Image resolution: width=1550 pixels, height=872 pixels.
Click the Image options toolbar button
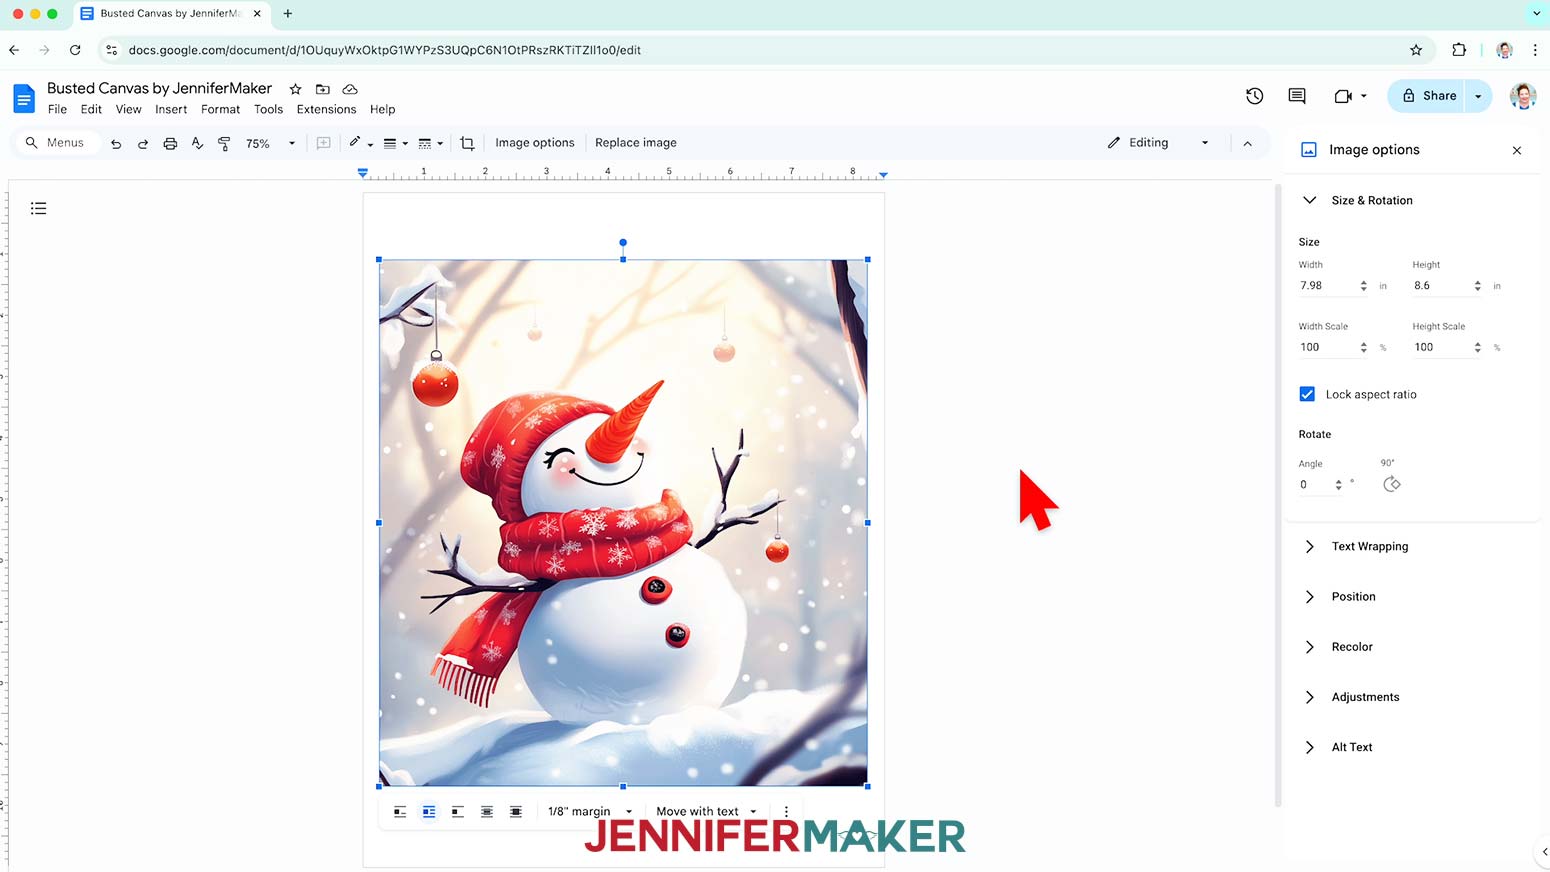(535, 143)
